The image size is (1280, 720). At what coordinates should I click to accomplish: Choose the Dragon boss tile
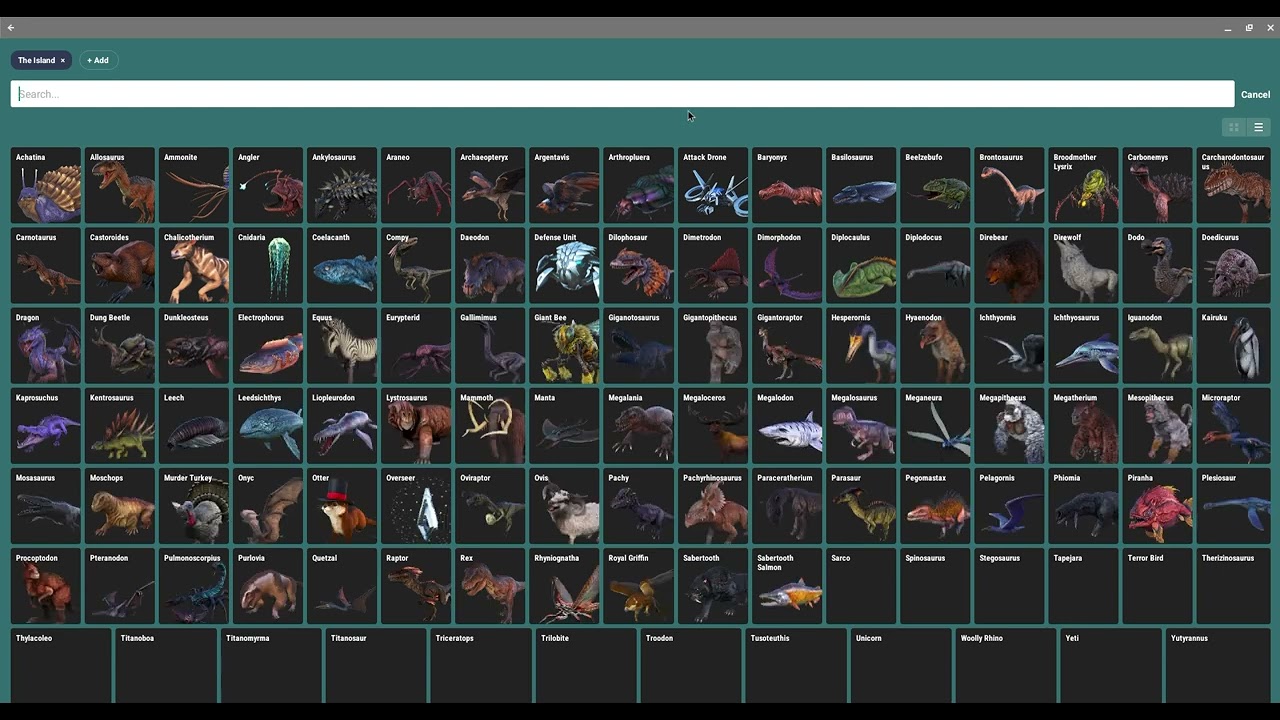coord(46,345)
